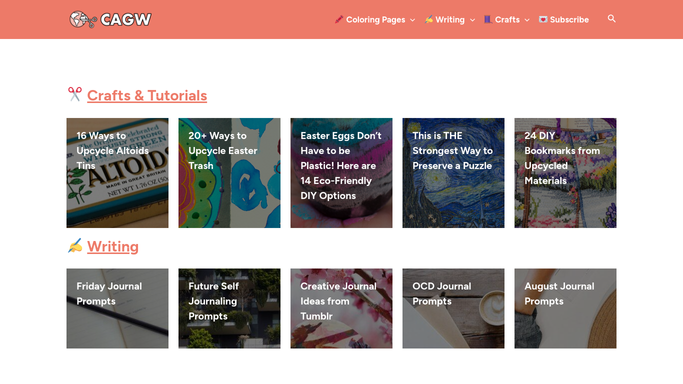Click the envelope icon next to Subscribe
The width and height of the screenshot is (683, 384).
543,20
